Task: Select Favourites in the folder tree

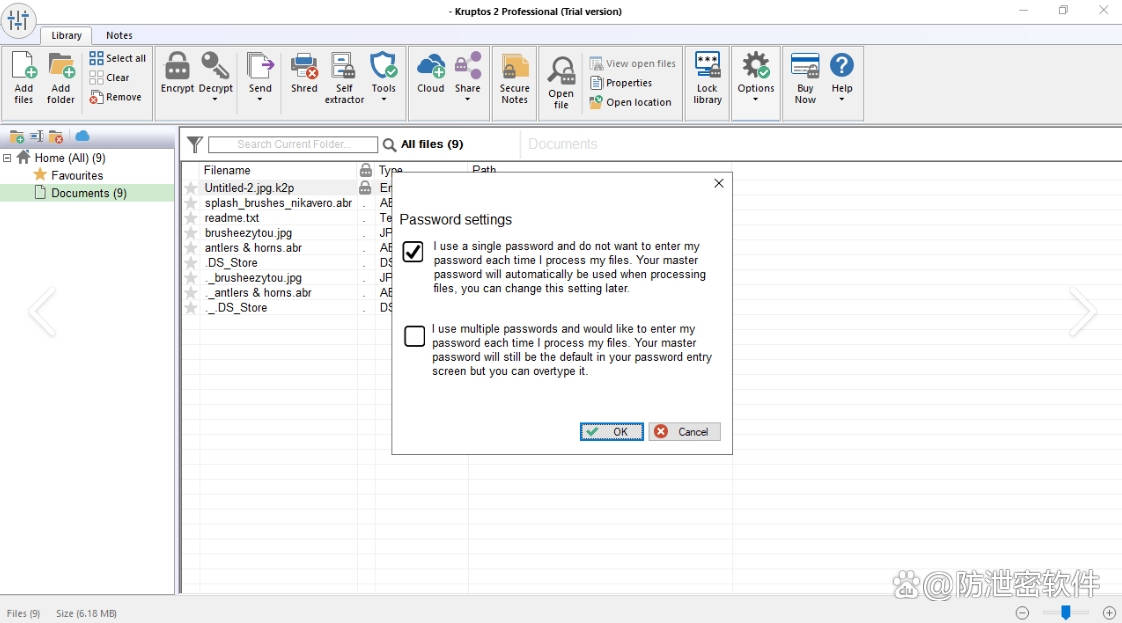Action: (x=77, y=175)
